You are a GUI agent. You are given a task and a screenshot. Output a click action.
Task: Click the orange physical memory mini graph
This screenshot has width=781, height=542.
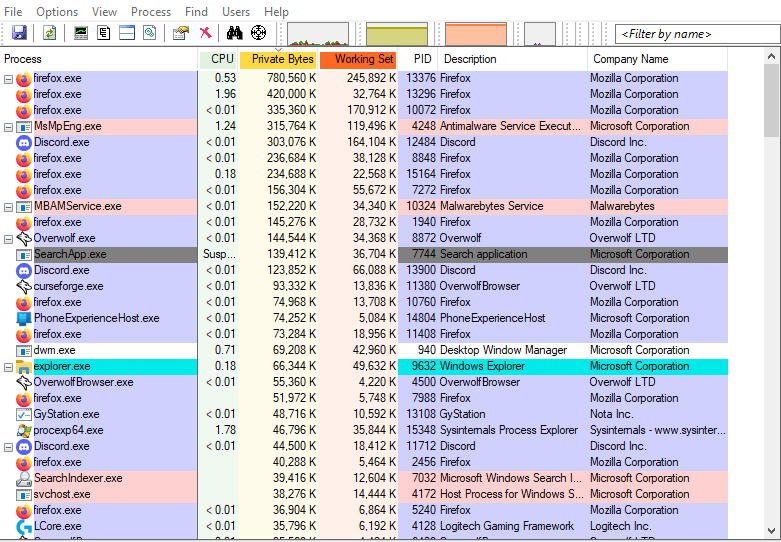point(476,34)
